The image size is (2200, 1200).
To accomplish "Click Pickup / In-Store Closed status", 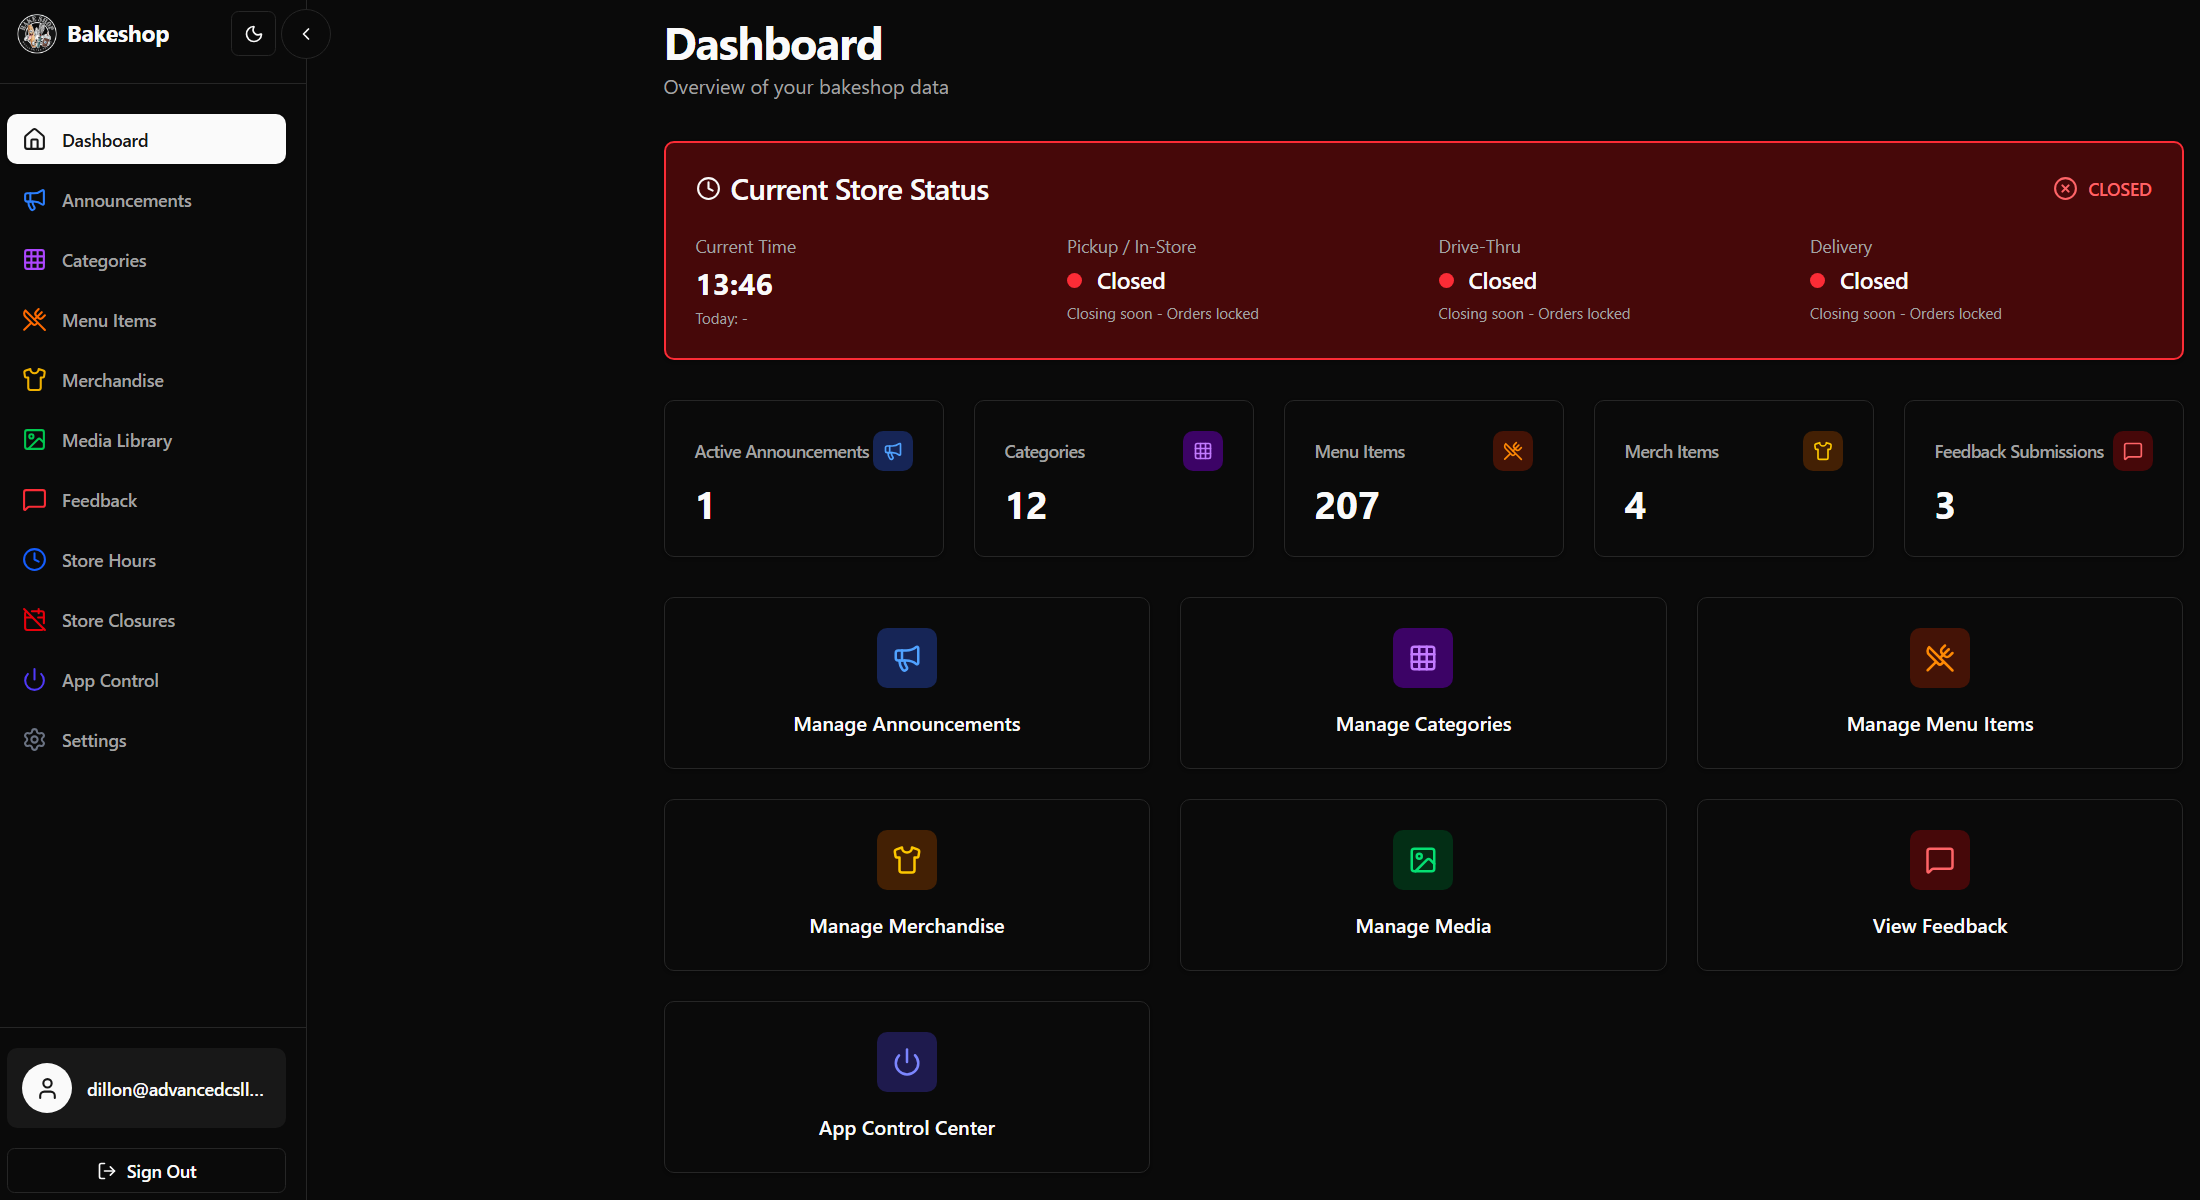I will click(x=1116, y=281).
